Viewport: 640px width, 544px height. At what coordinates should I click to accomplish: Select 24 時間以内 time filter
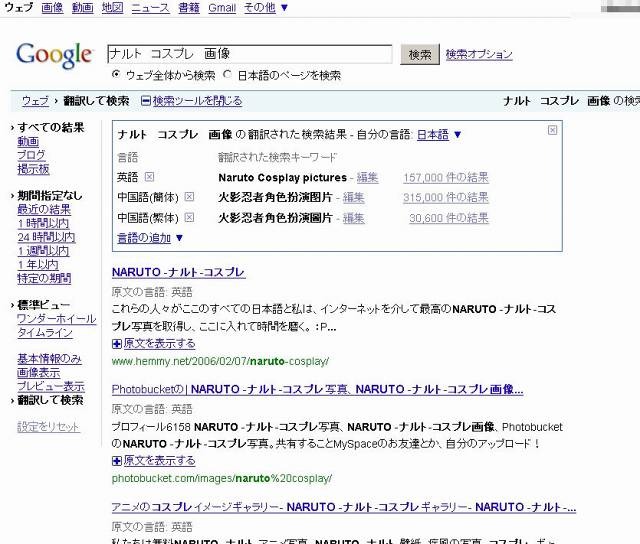tap(46, 237)
